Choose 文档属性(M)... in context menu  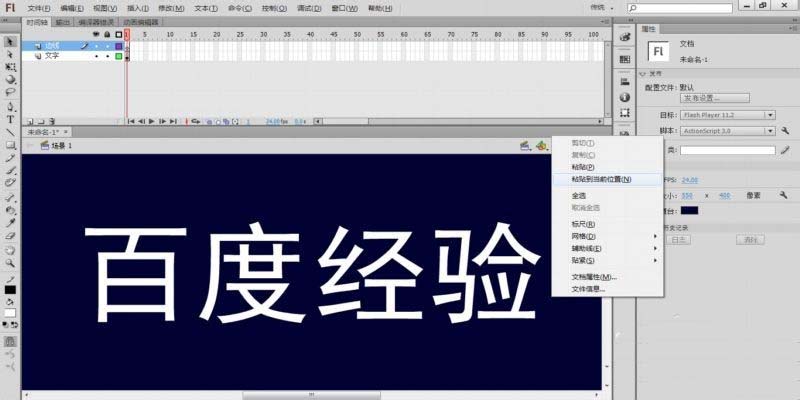608,277
